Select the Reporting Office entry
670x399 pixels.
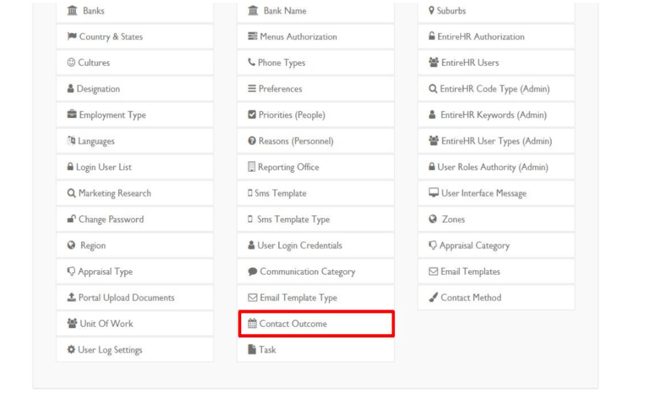pyautogui.click(x=316, y=167)
